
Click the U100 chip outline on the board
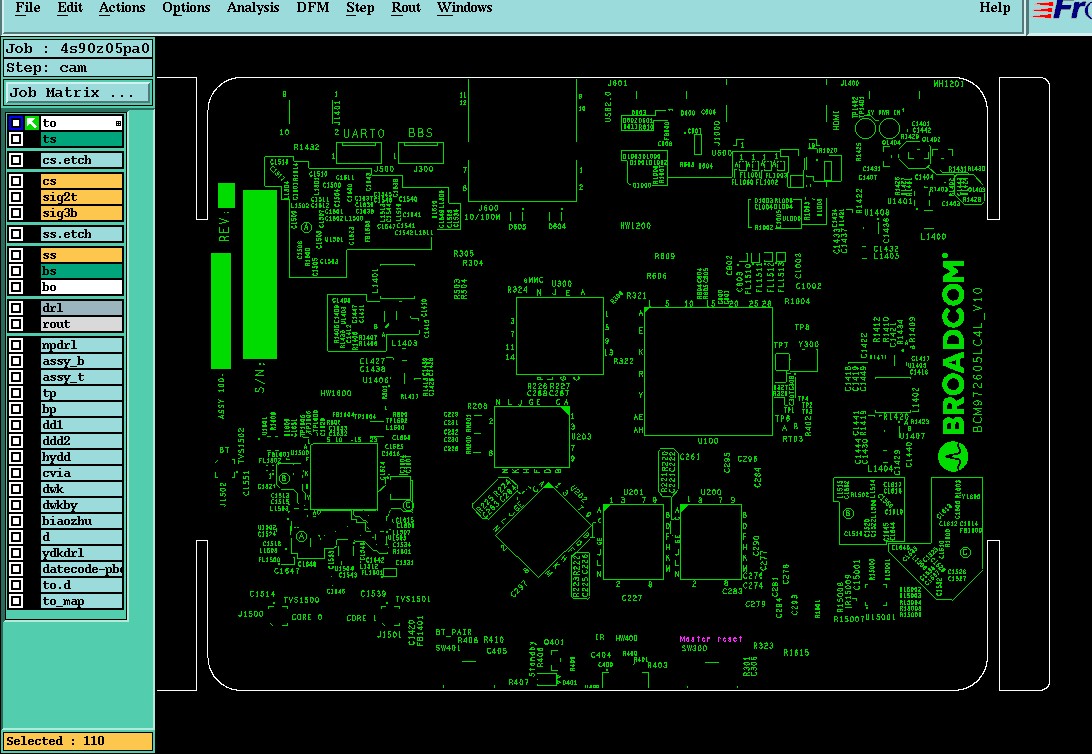pyautogui.click(x=708, y=371)
